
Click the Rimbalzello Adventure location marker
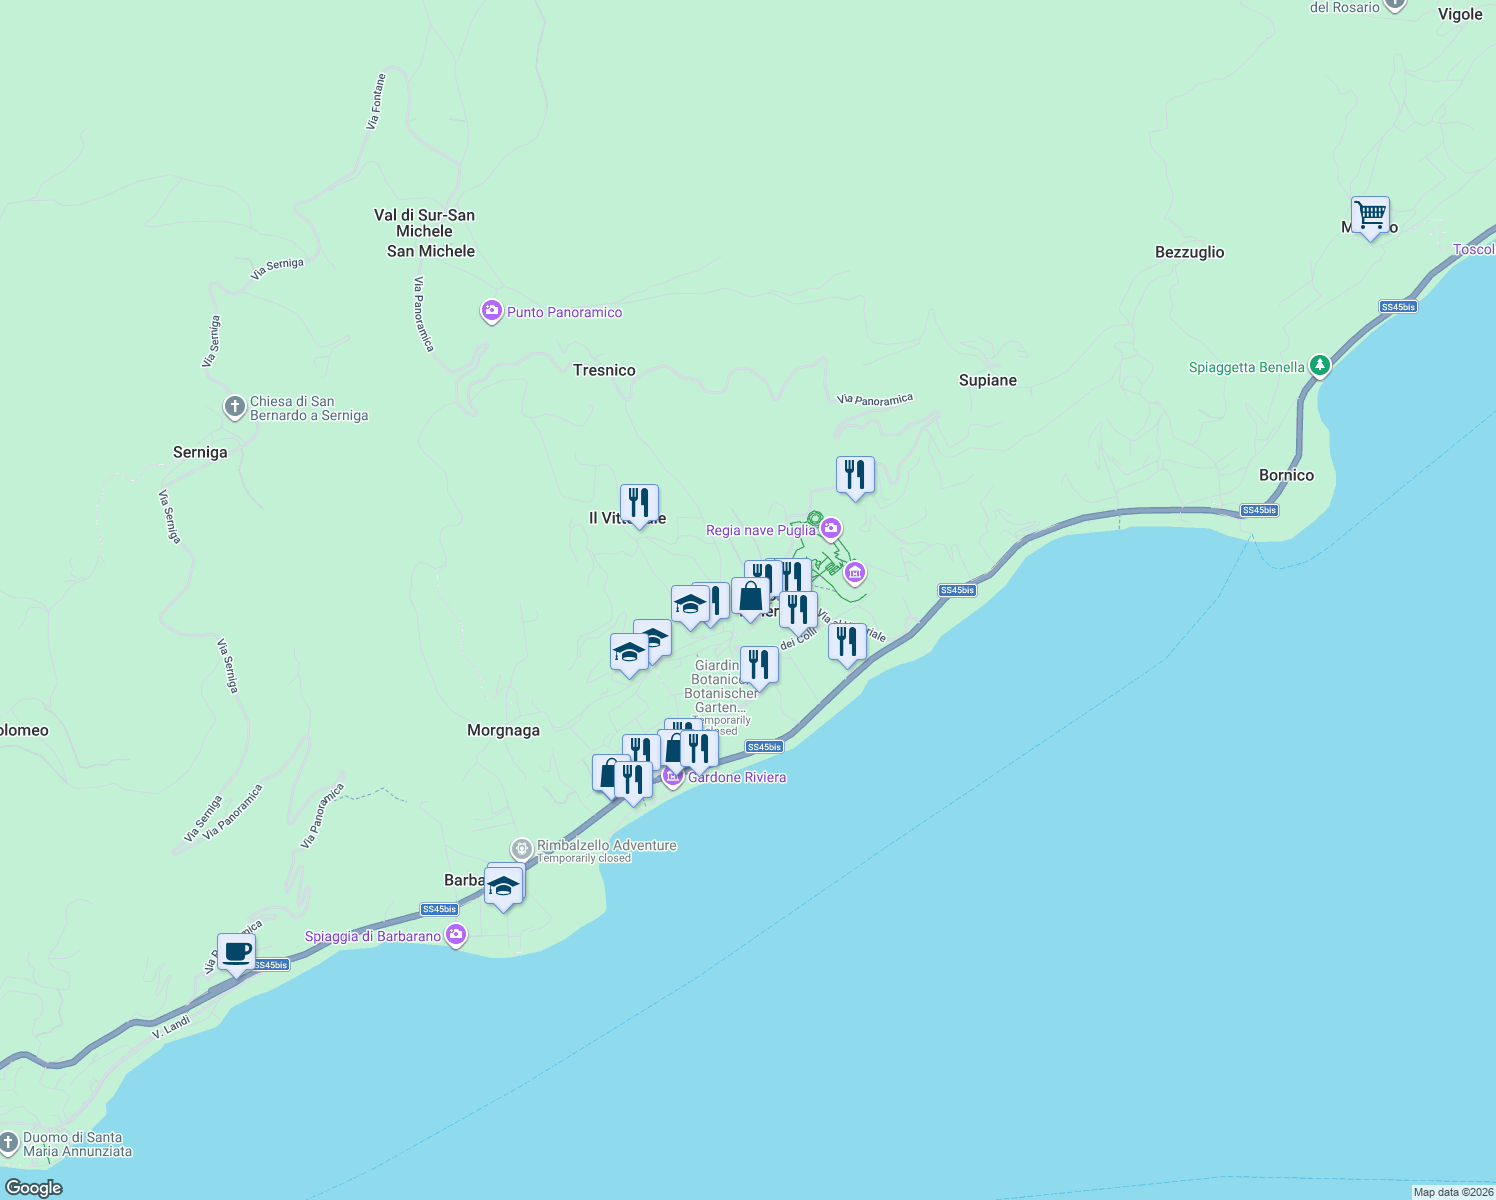click(x=521, y=846)
